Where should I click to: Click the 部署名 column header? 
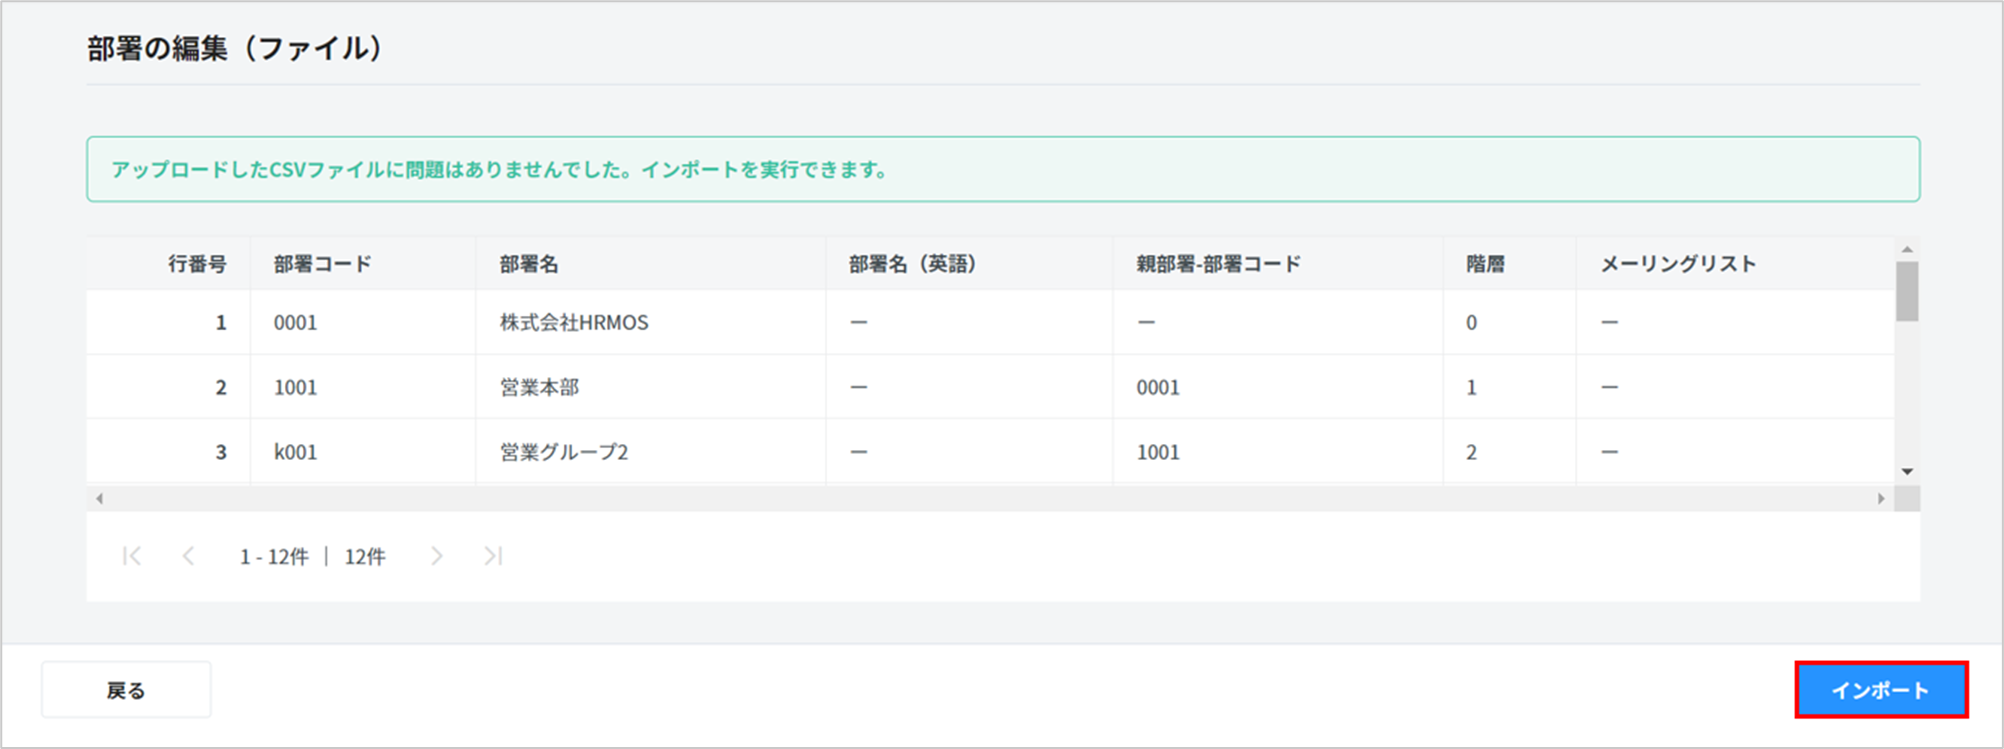point(529,264)
